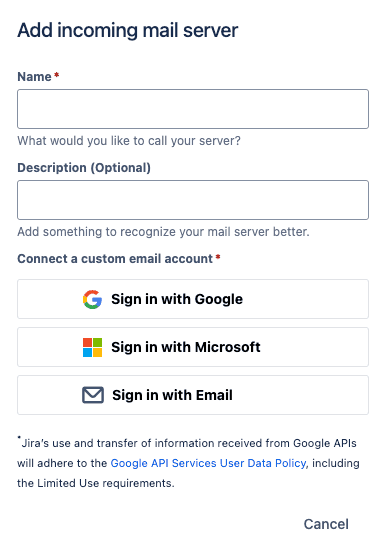Click the Add incoming mail server heading
The height and width of the screenshot is (556, 386).
tap(128, 30)
